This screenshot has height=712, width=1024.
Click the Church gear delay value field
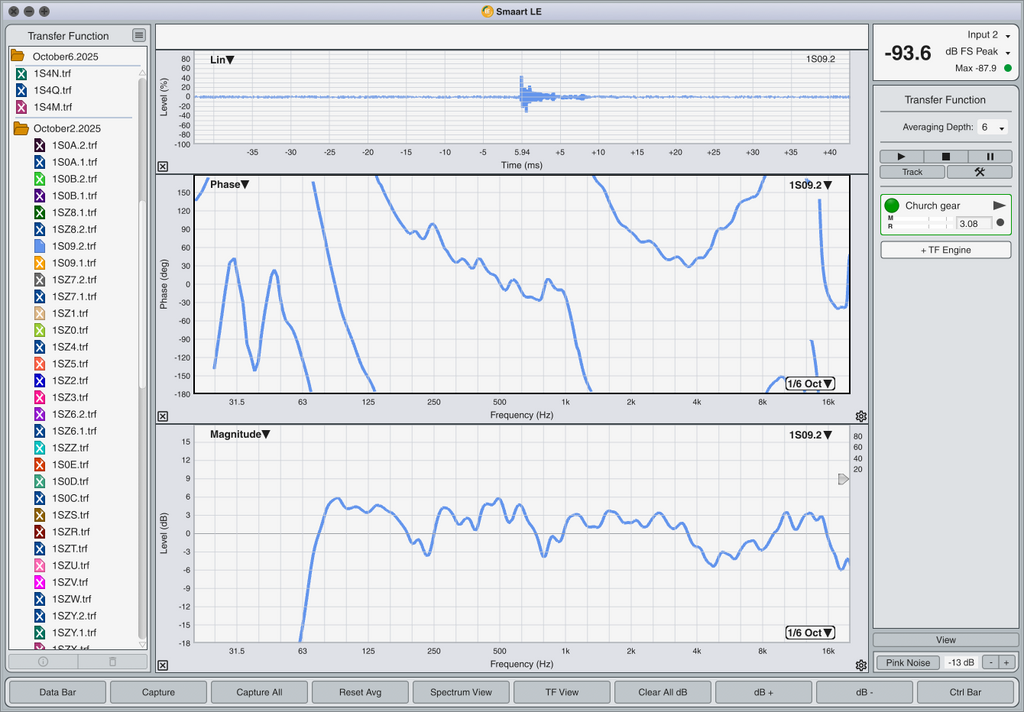tap(966, 223)
